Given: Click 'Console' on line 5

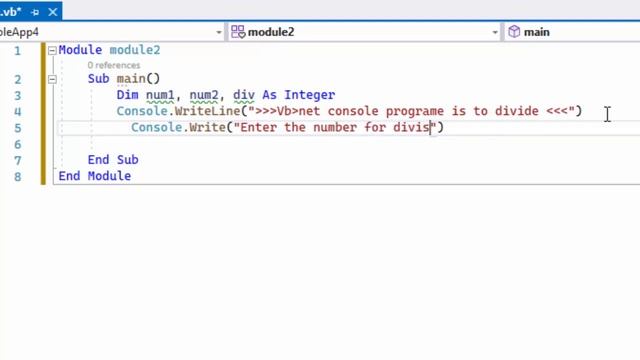Looking at the screenshot, I should (x=156, y=127).
